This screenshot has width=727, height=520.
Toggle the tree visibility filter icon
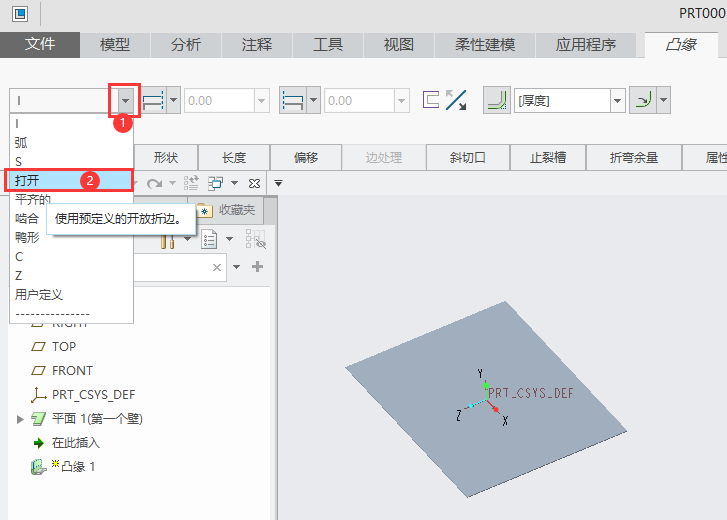point(255,239)
